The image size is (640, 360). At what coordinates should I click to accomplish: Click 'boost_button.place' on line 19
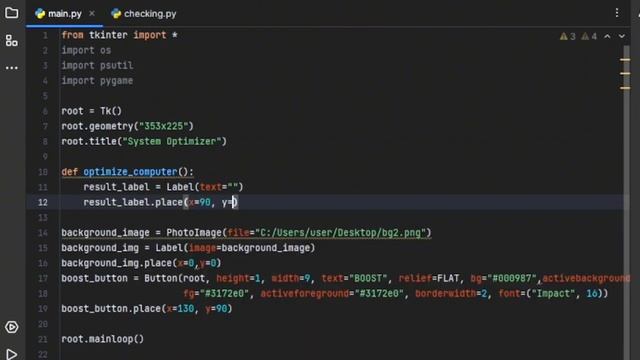click(x=111, y=309)
